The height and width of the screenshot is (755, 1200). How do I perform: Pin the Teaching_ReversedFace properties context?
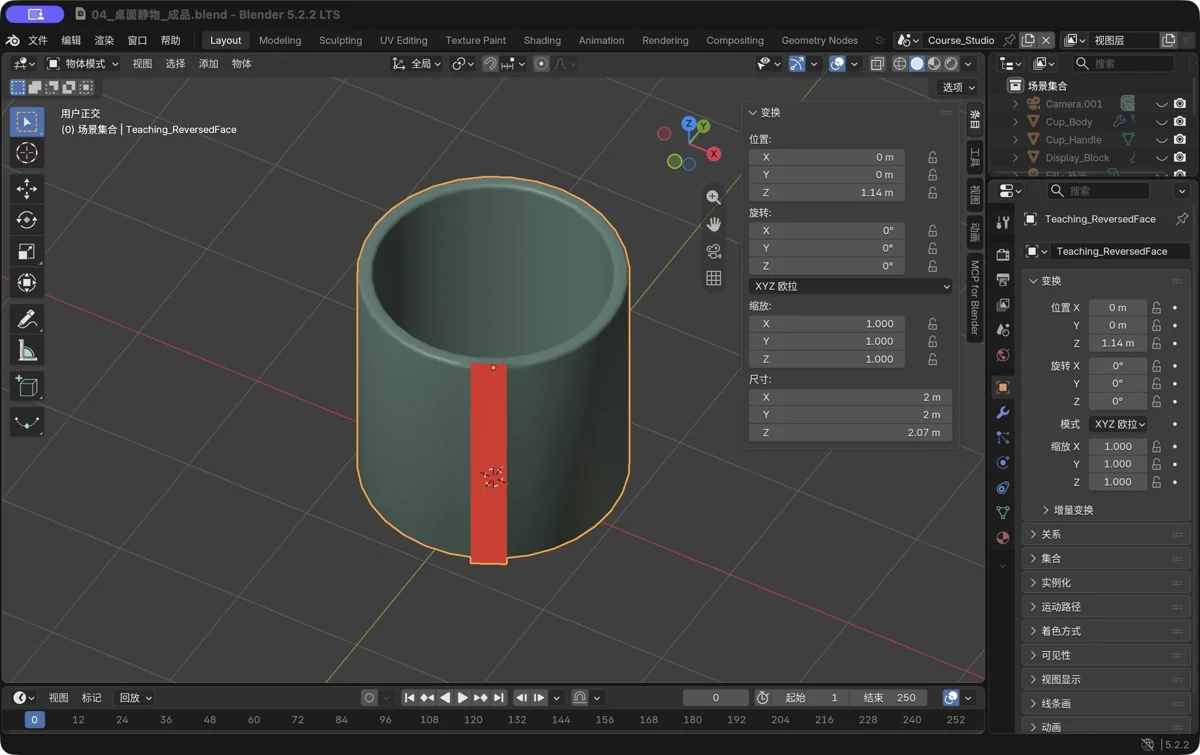pos(1181,219)
